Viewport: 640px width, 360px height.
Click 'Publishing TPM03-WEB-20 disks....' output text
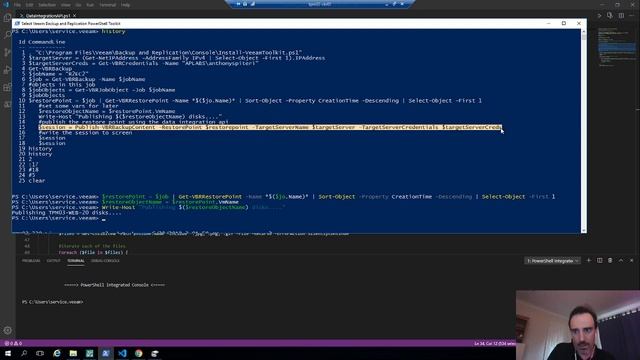pyautogui.click(x=67, y=213)
